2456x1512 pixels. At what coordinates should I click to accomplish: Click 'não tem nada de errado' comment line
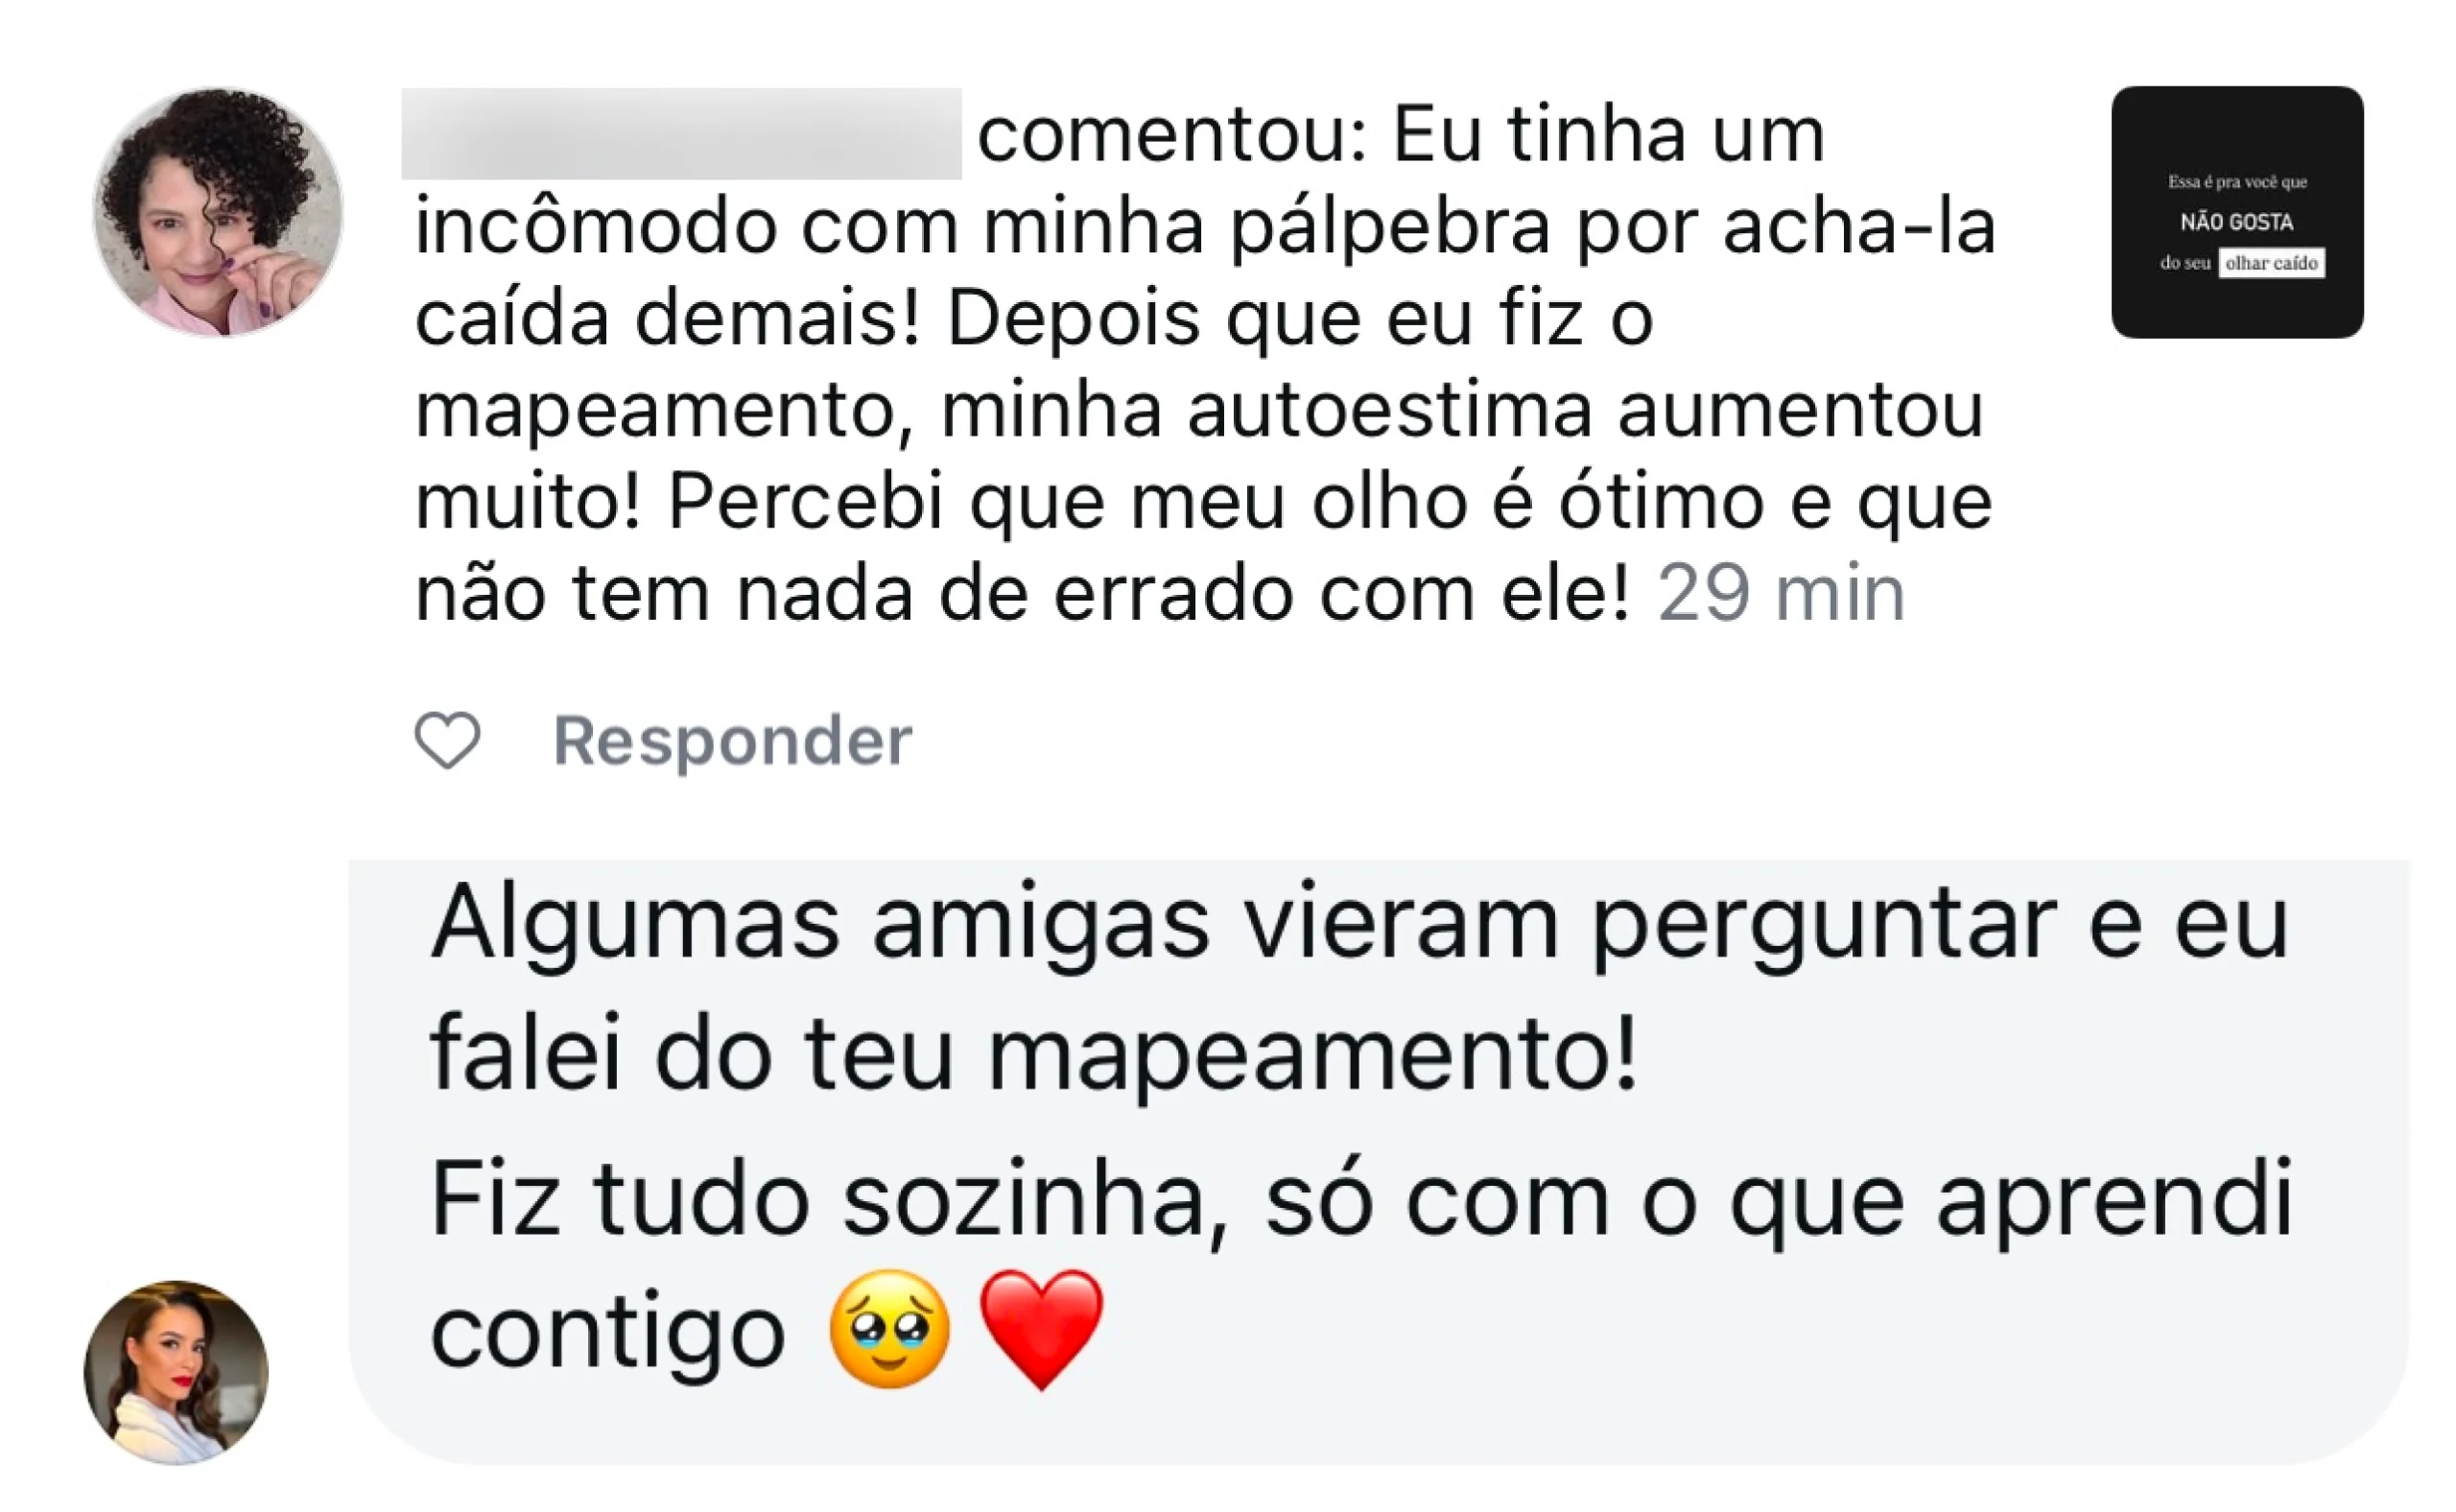coord(1022,594)
